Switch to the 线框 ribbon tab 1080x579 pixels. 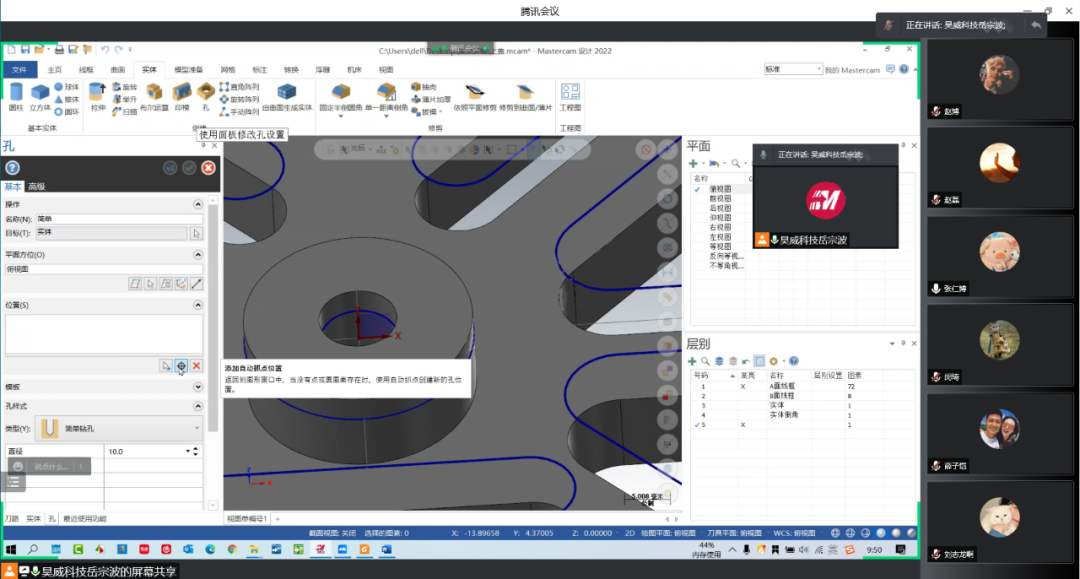[x=86, y=70]
